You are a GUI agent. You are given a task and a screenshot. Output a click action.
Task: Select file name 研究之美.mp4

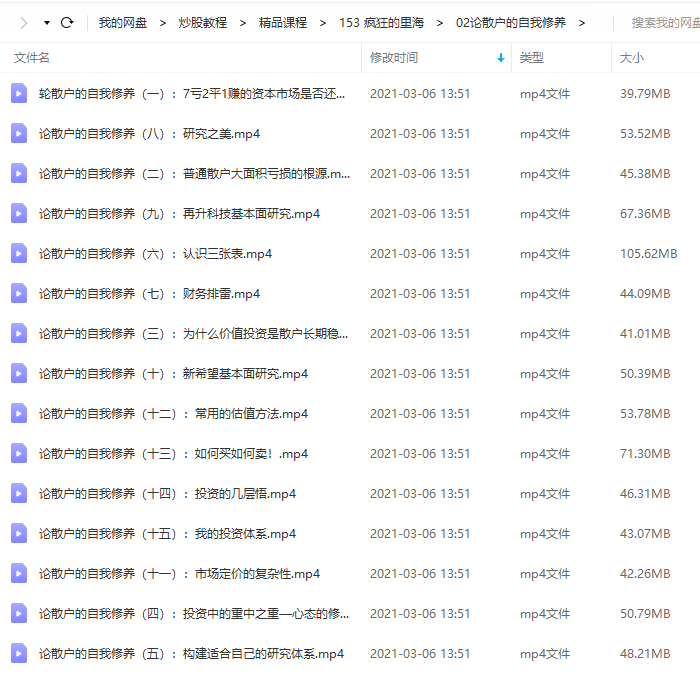click(149, 134)
